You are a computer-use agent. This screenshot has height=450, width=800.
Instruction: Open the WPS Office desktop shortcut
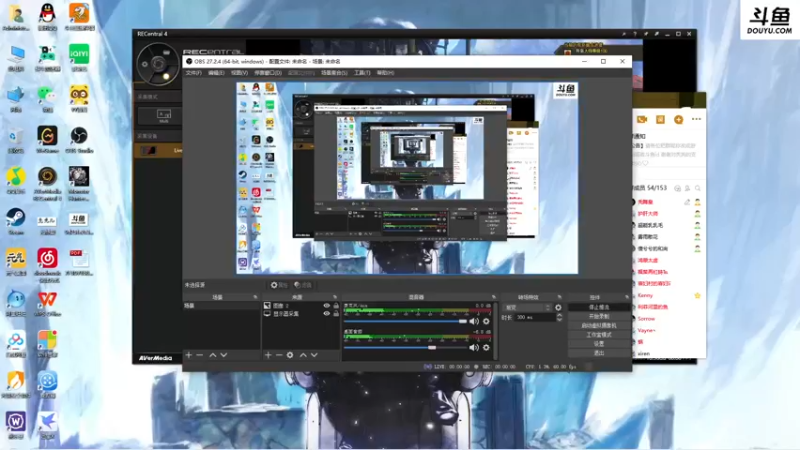[47, 303]
